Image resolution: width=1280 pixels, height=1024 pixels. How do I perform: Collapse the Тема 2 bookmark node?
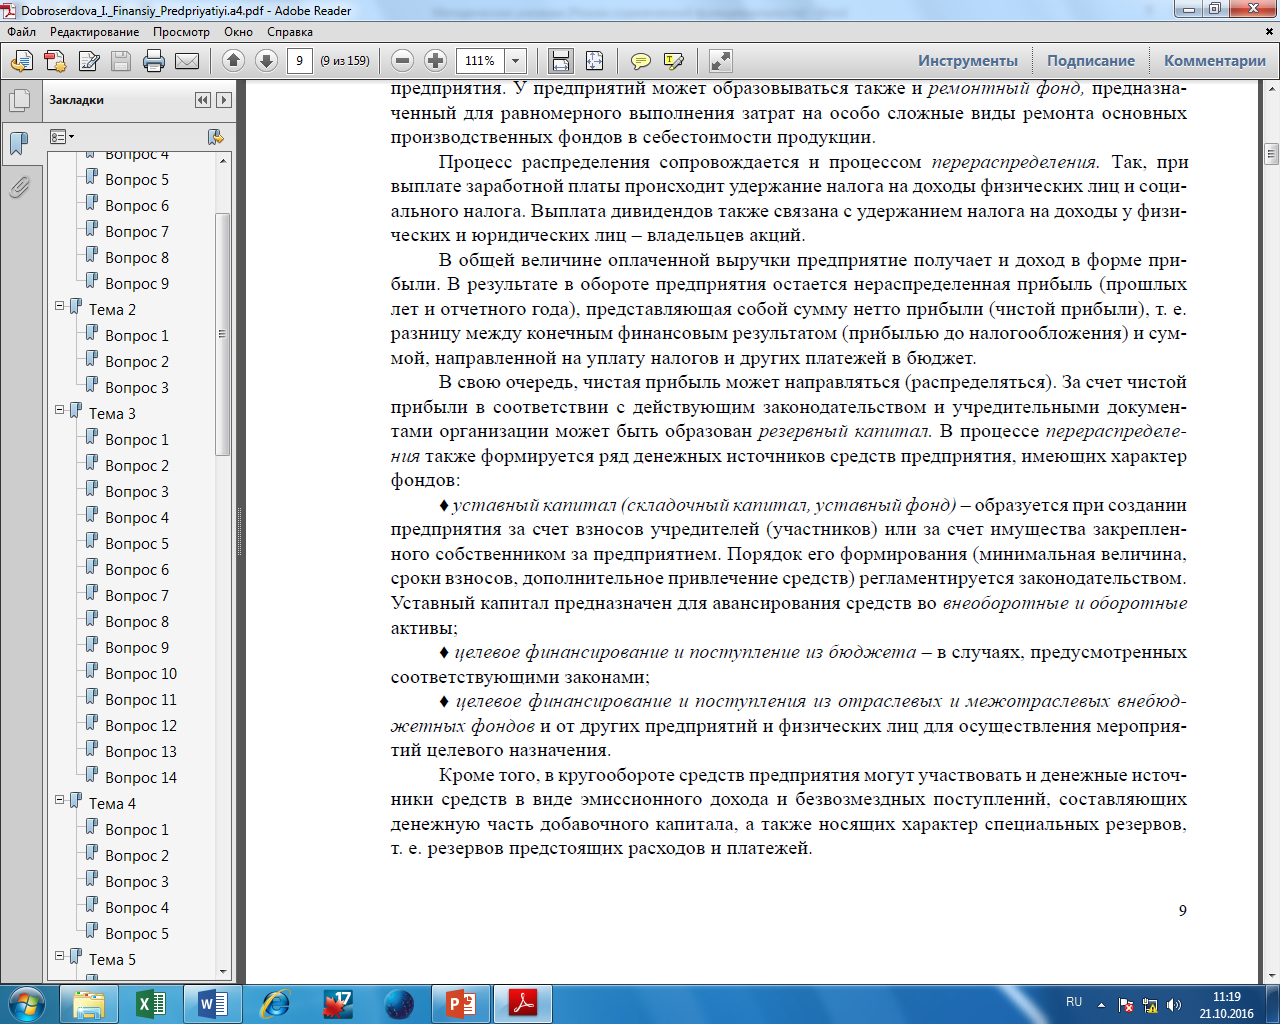60,306
